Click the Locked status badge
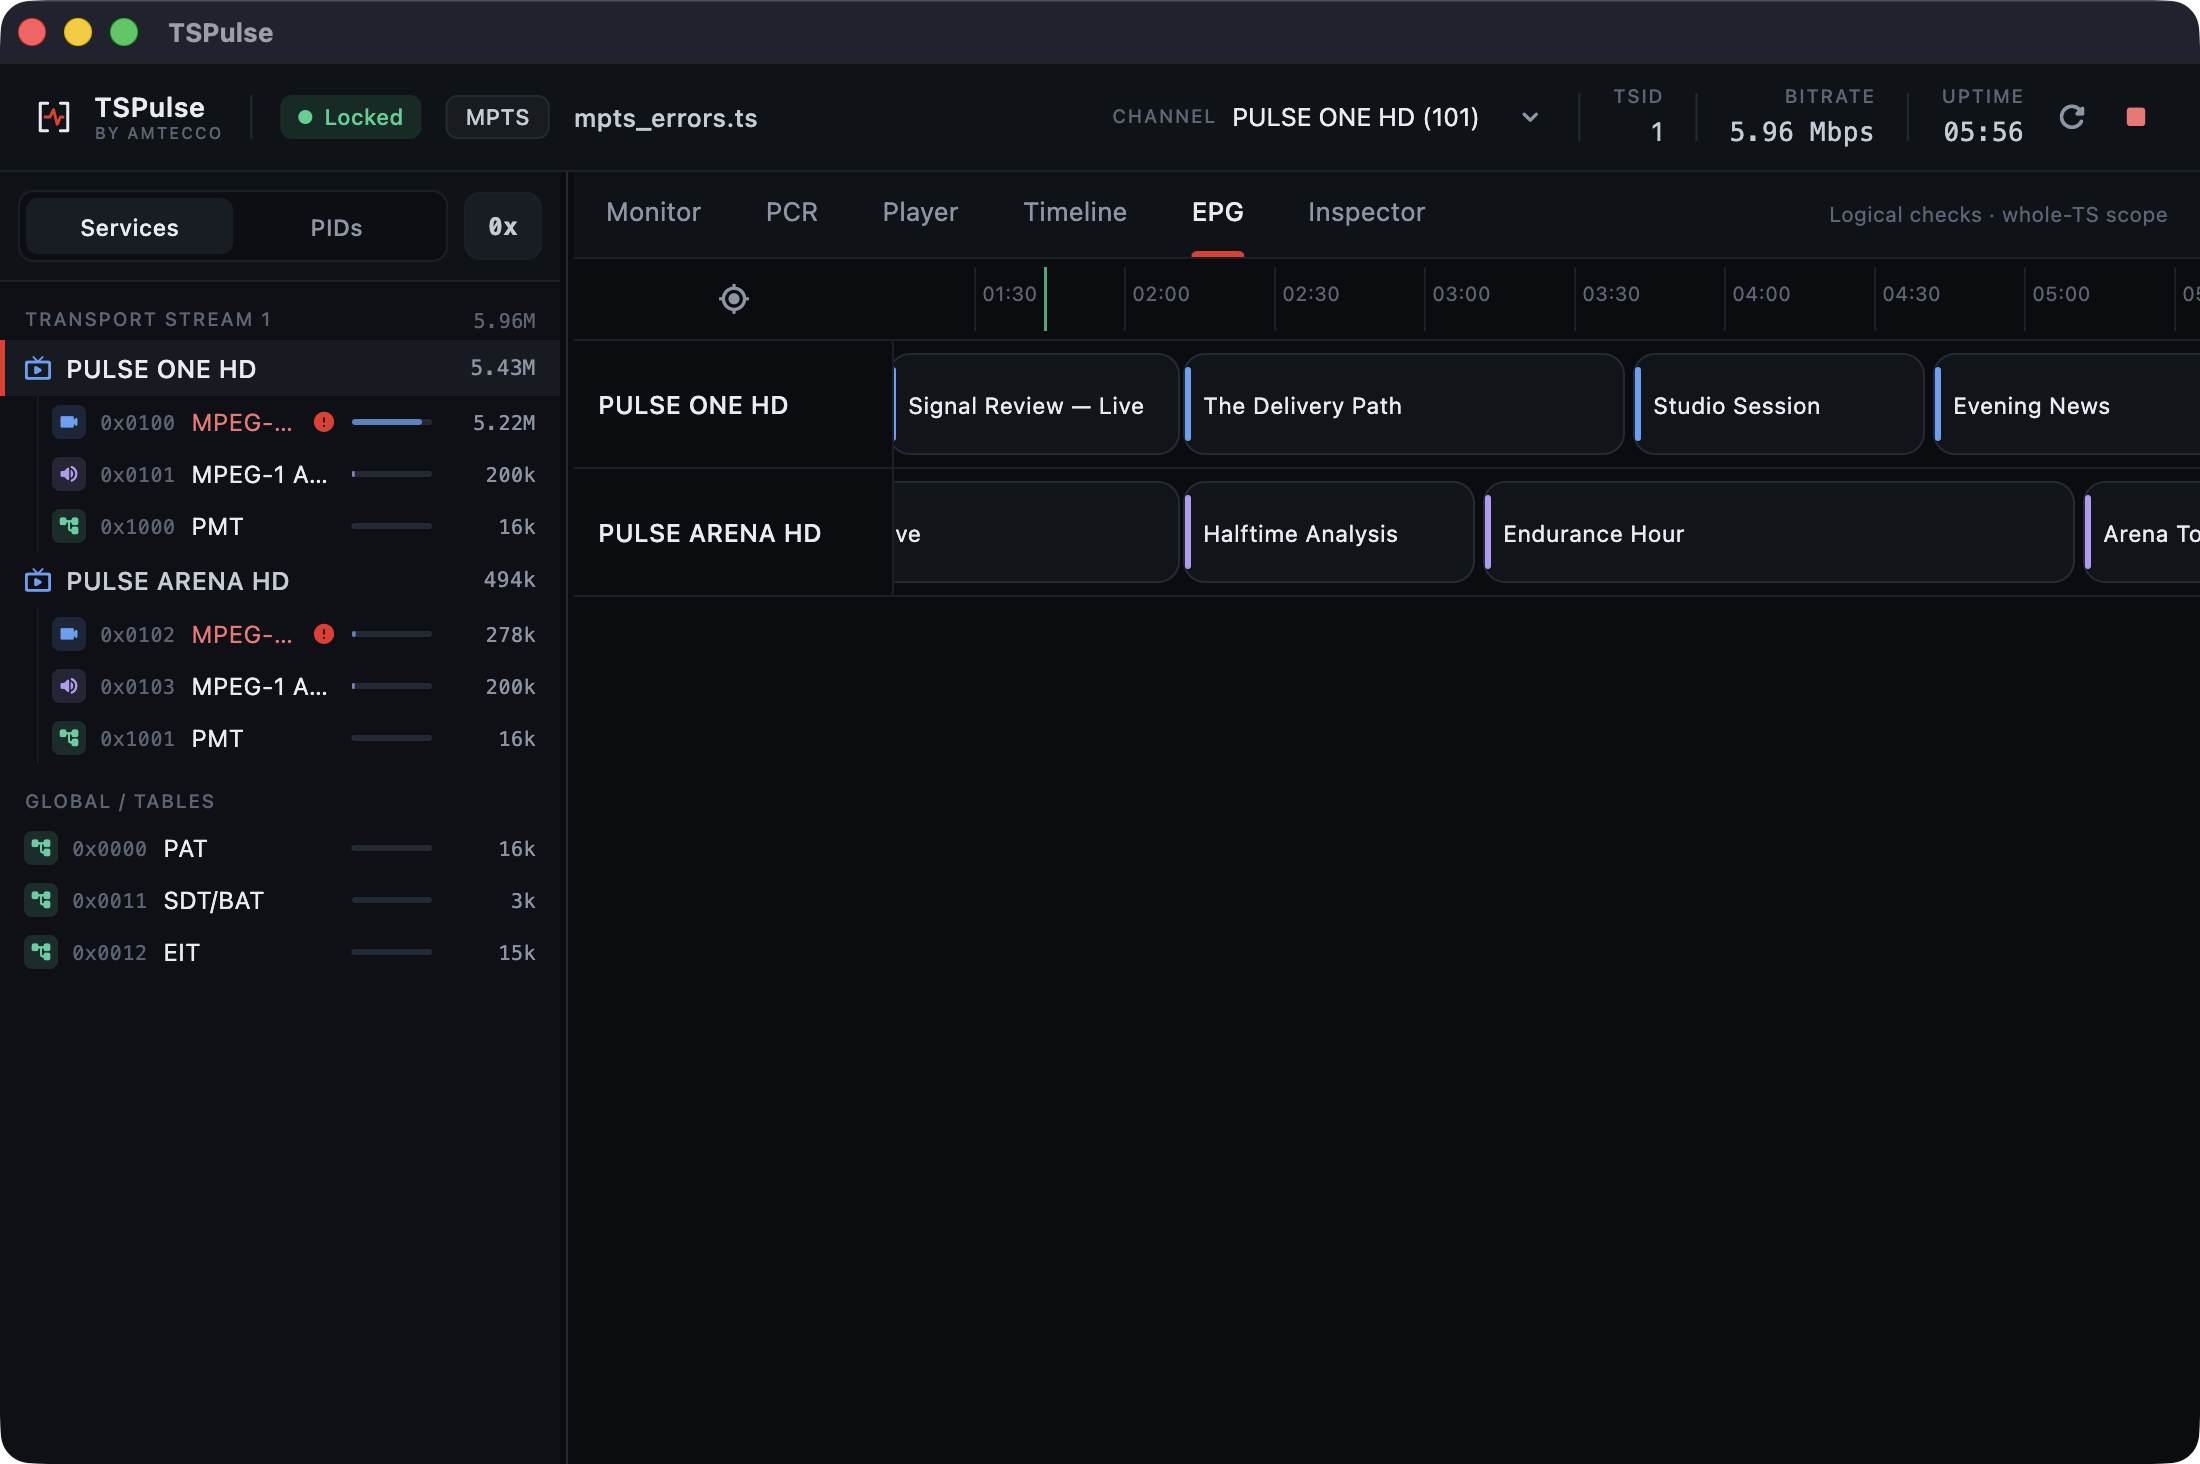2200x1464 pixels. [x=351, y=117]
